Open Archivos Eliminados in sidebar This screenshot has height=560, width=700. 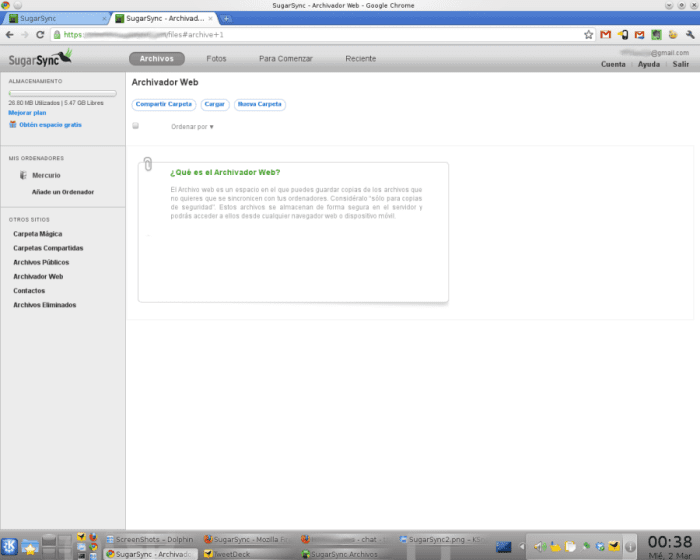click(45, 305)
